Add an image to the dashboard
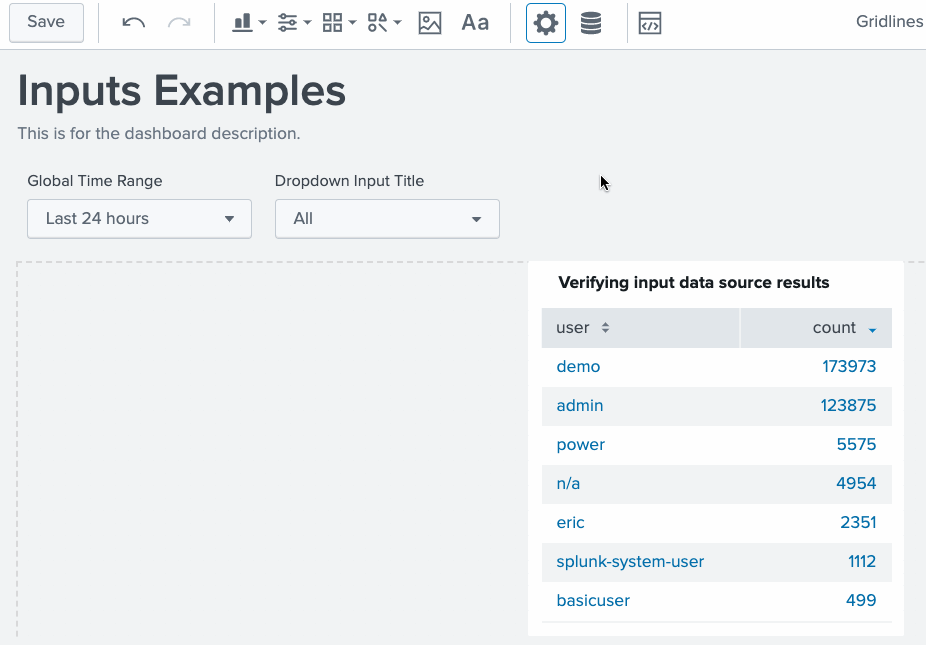This screenshot has width=926, height=645. (430, 23)
